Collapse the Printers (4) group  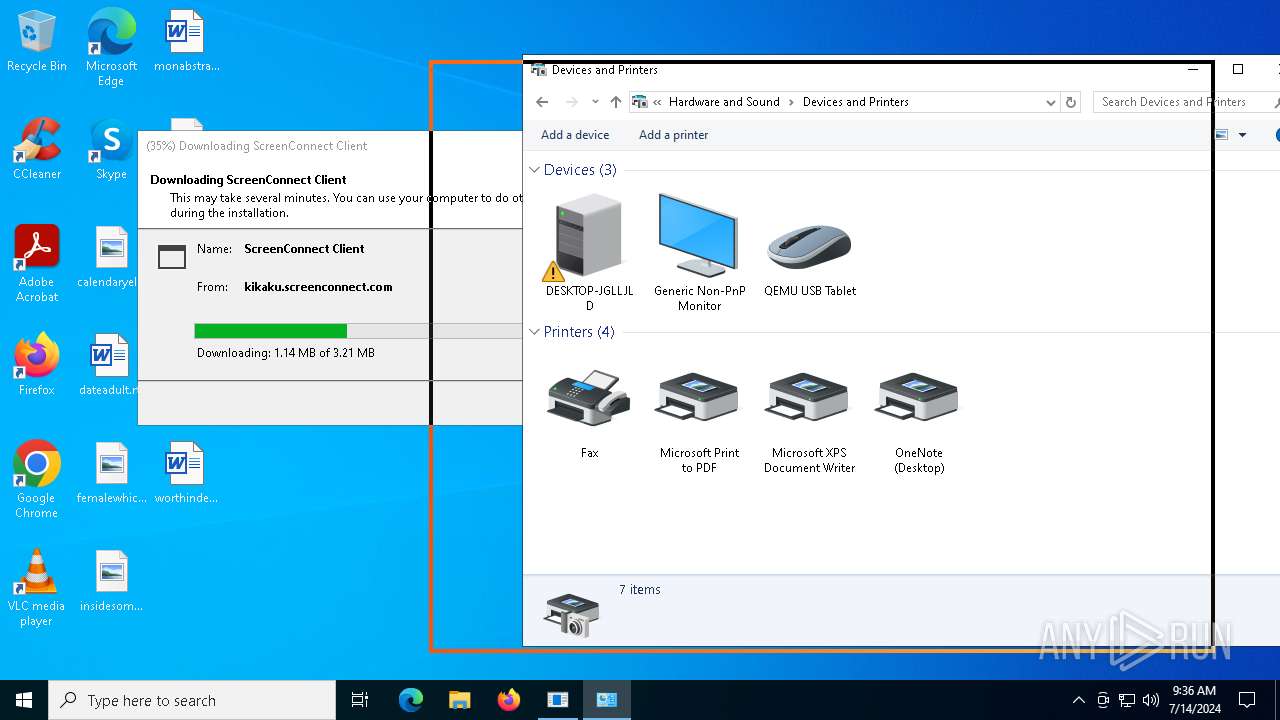tap(535, 332)
